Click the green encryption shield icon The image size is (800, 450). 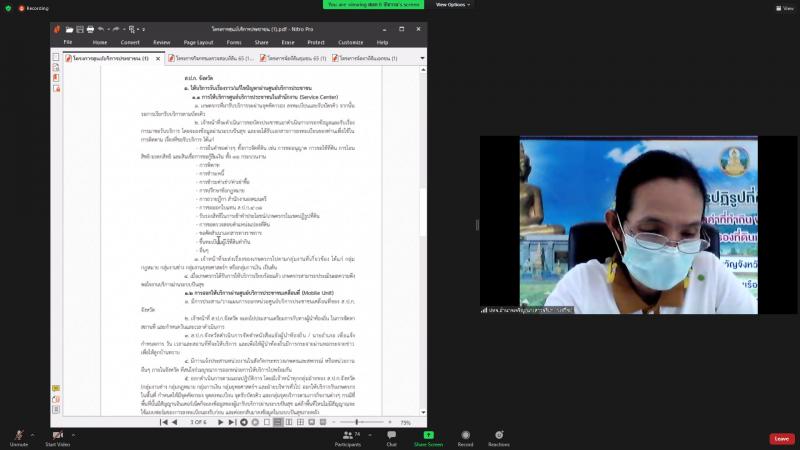coord(8,8)
